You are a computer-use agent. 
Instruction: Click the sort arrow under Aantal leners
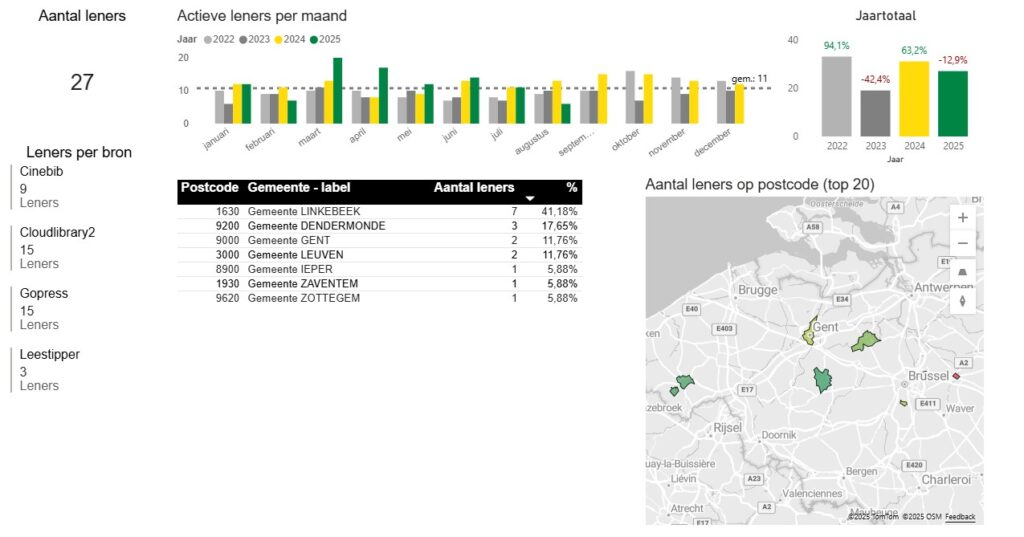[530, 198]
